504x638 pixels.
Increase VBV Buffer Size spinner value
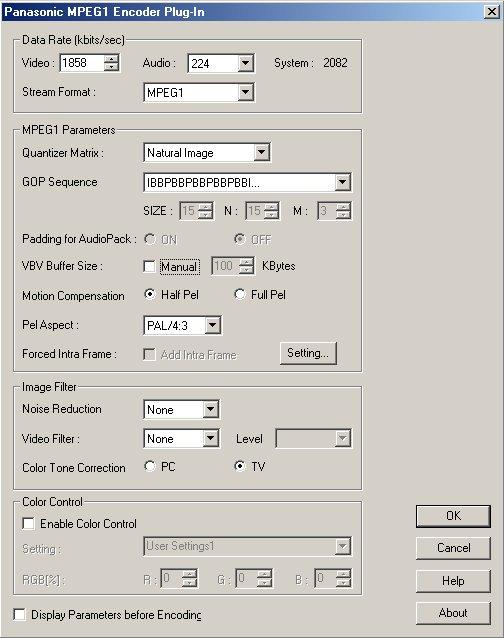click(246, 262)
